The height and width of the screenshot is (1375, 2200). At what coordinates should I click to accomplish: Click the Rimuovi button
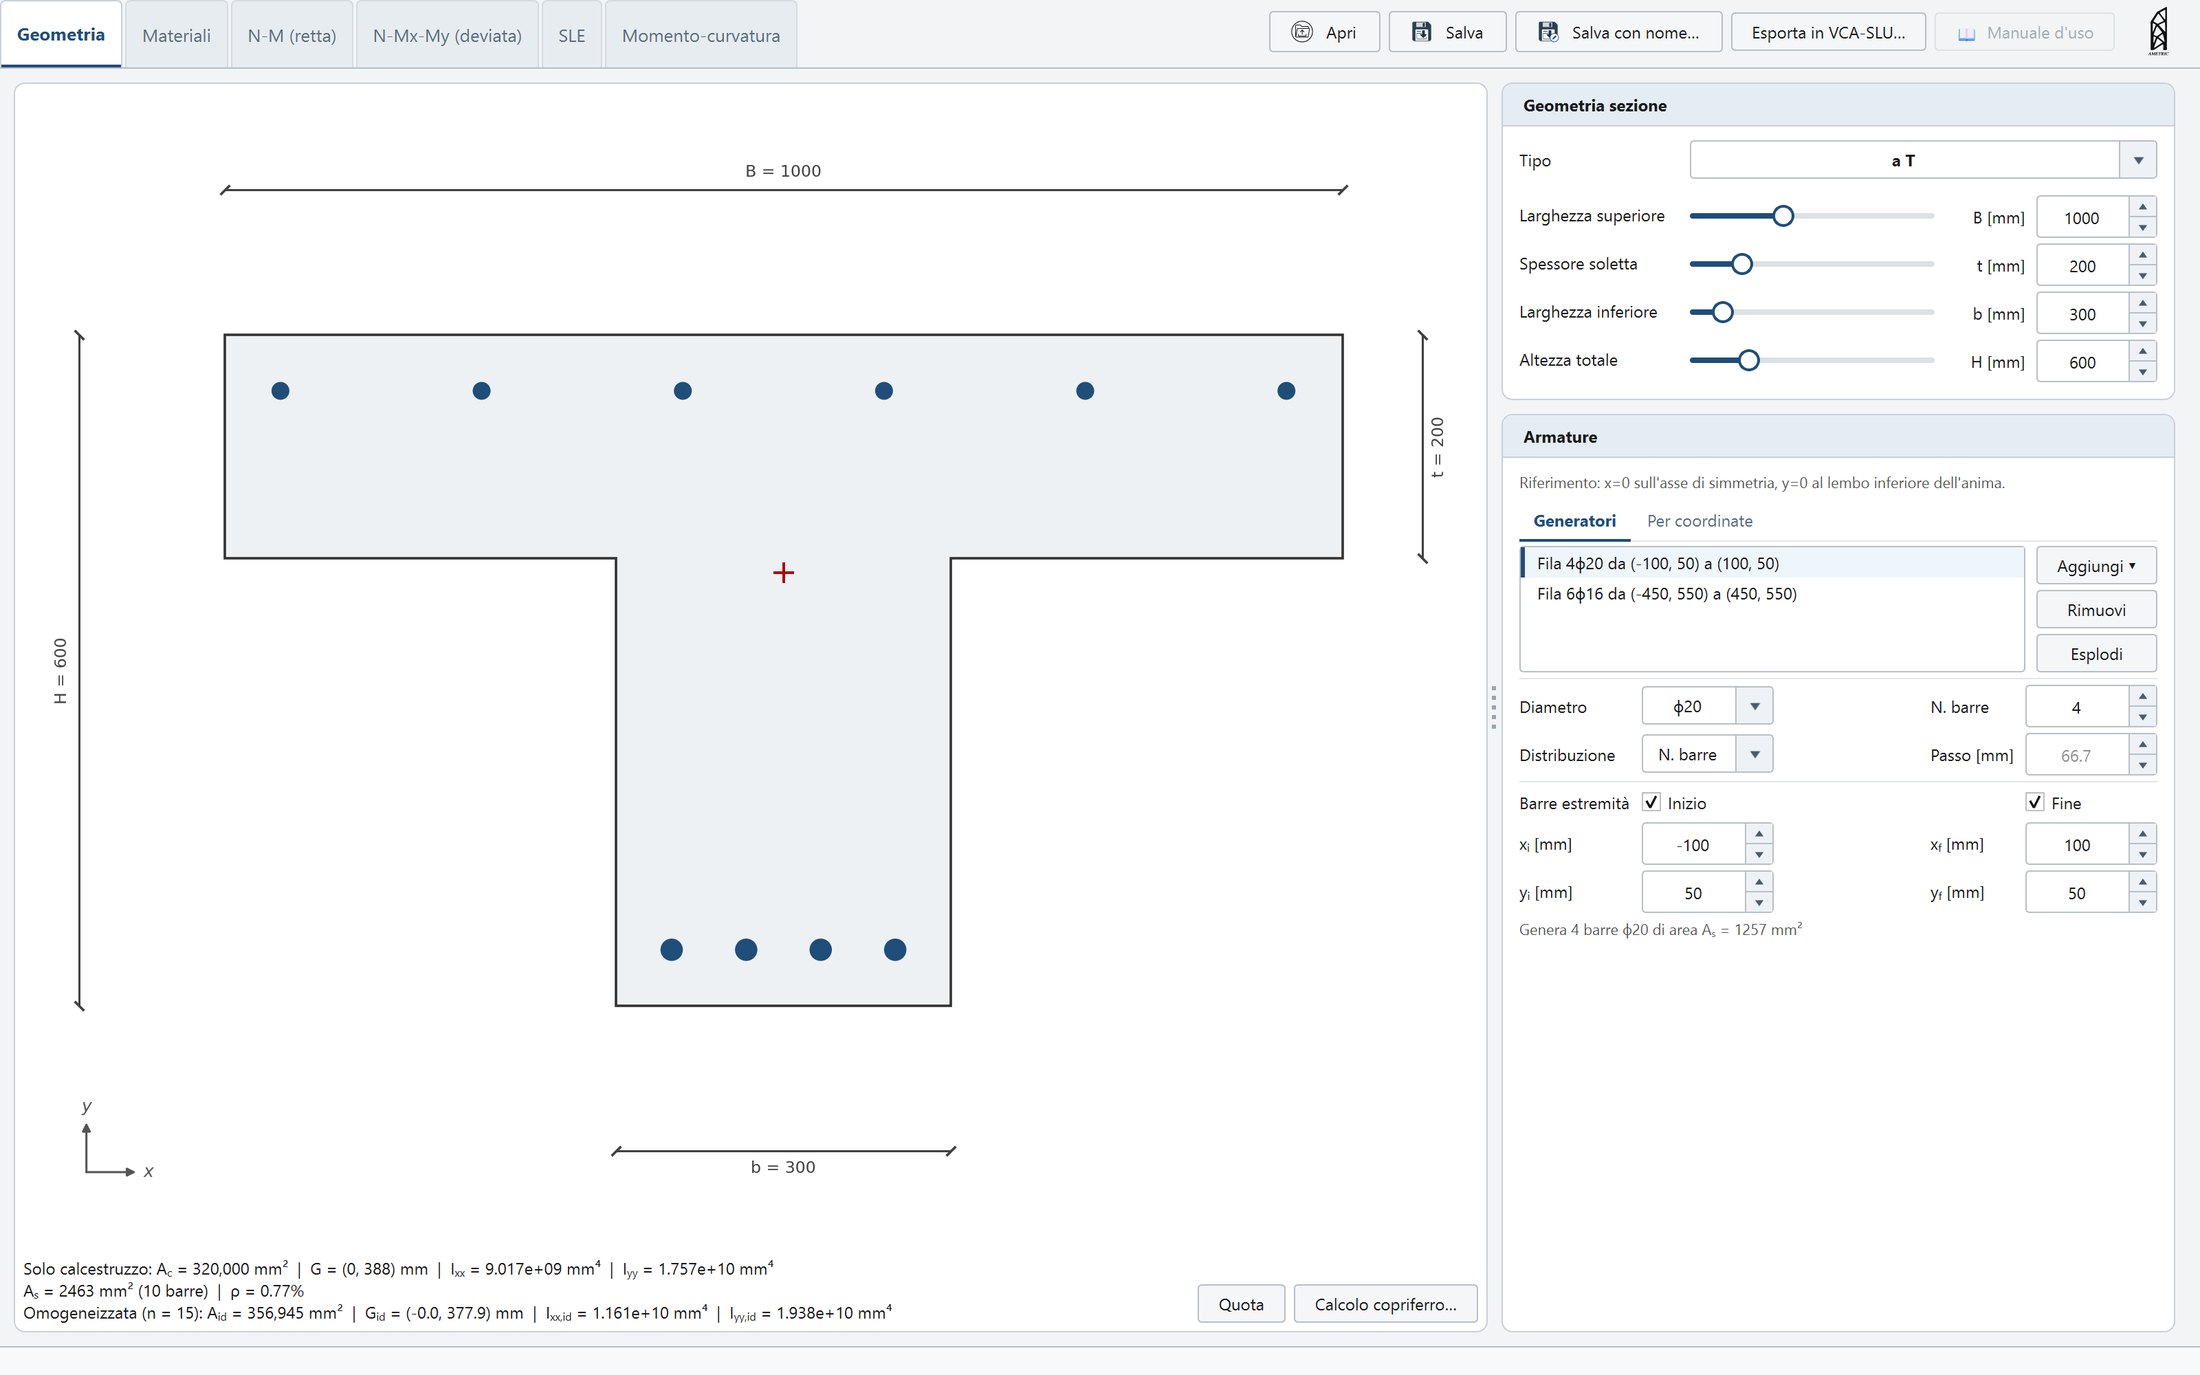pos(2096,610)
